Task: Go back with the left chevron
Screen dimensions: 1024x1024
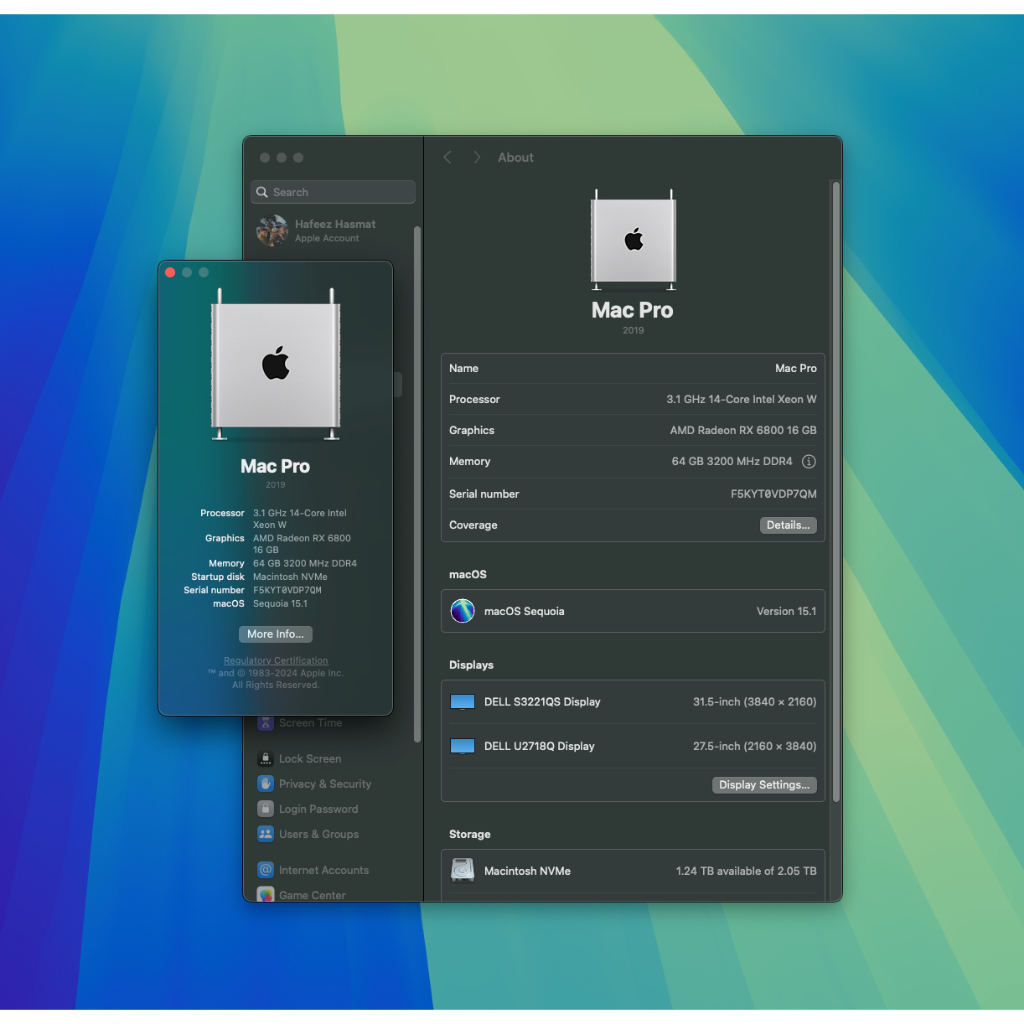Action: point(447,158)
